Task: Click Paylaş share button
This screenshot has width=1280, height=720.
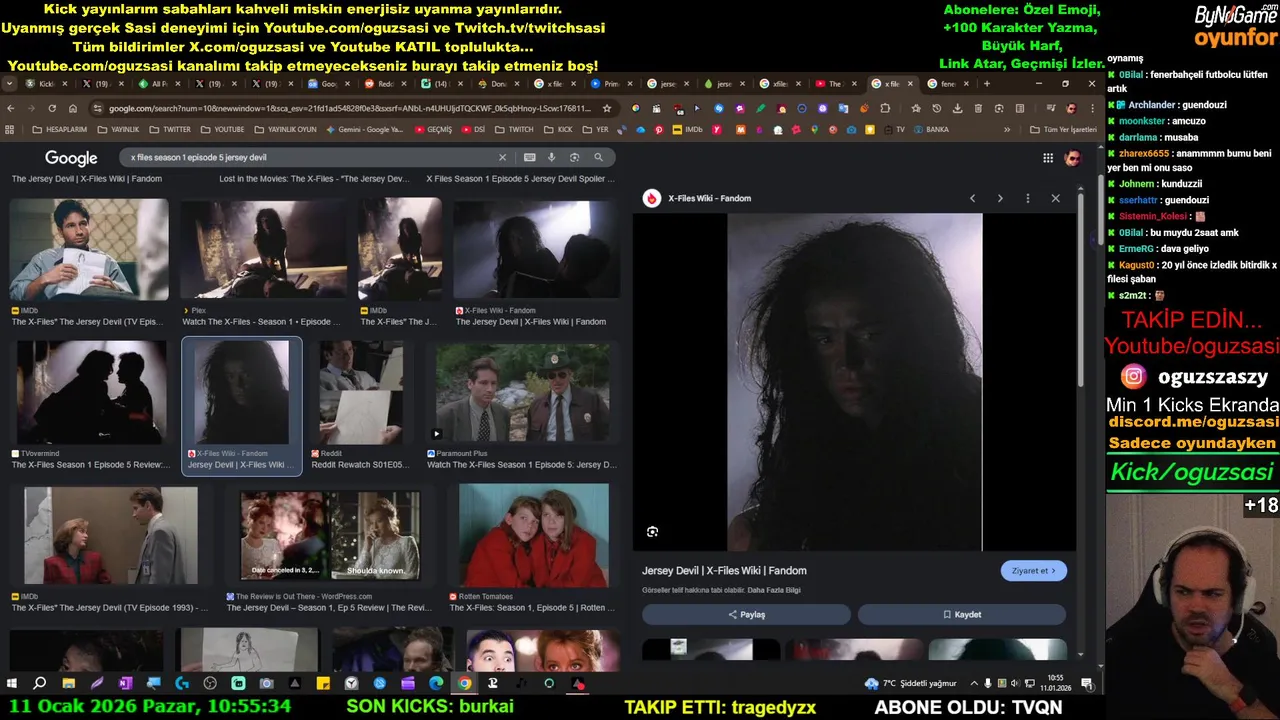Action: [746, 615]
